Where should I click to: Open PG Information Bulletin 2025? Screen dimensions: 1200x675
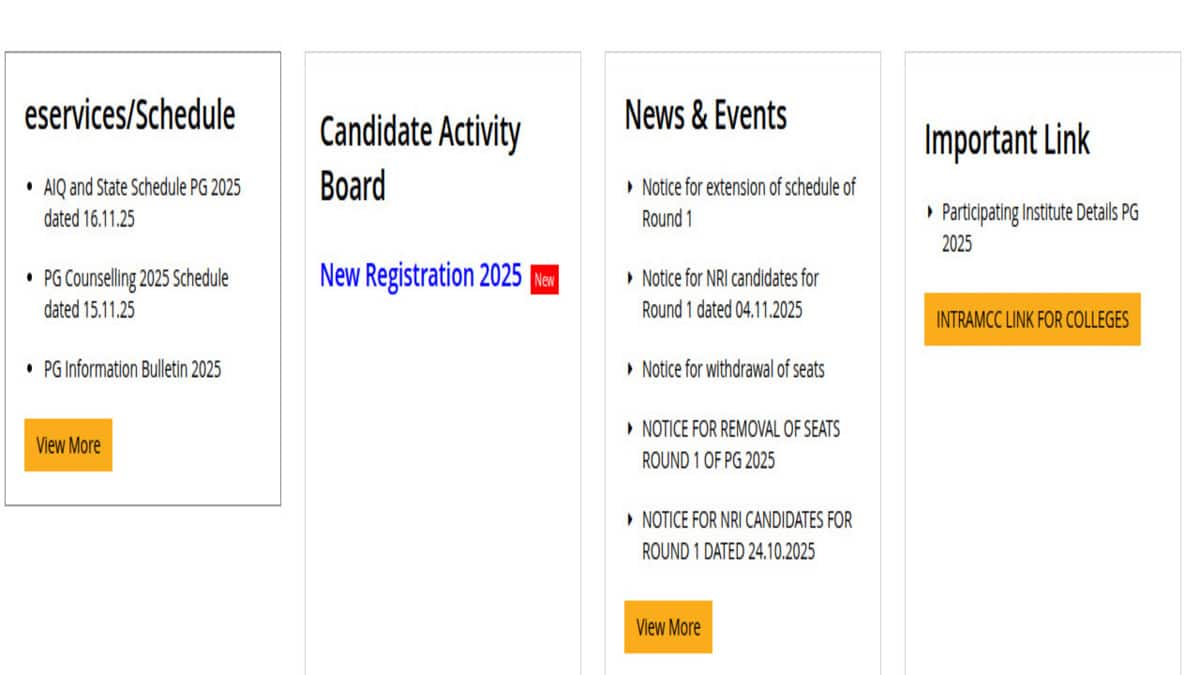(132, 369)
